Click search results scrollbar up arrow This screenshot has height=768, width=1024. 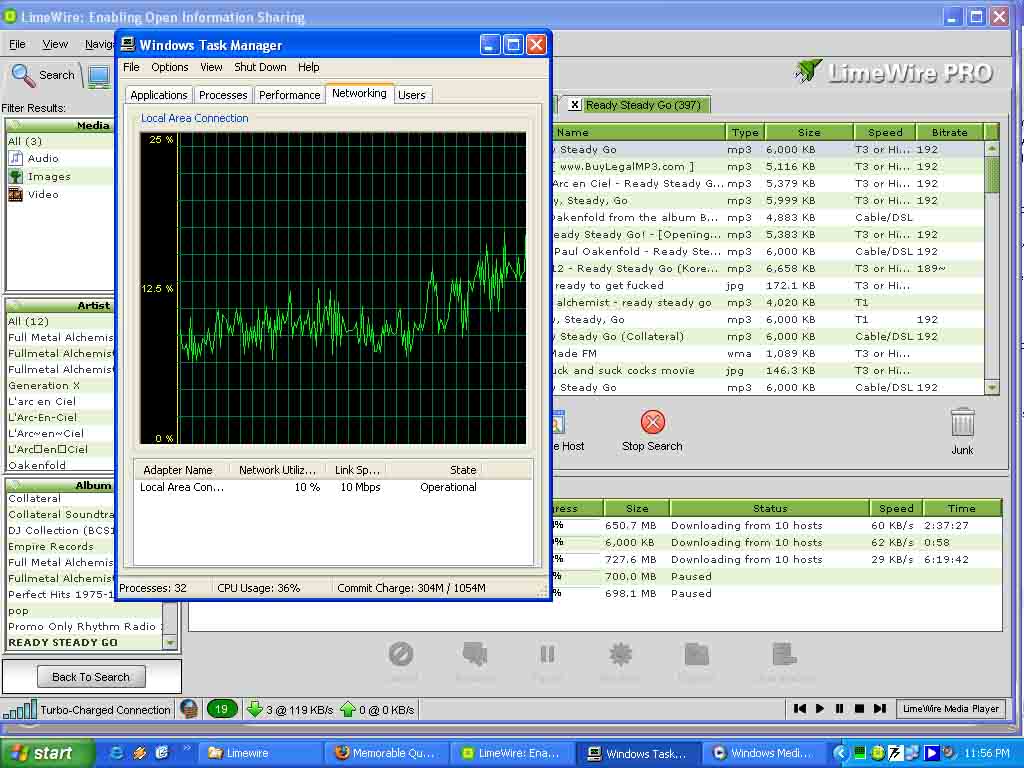pyautogui.click(x=992, y=149)
